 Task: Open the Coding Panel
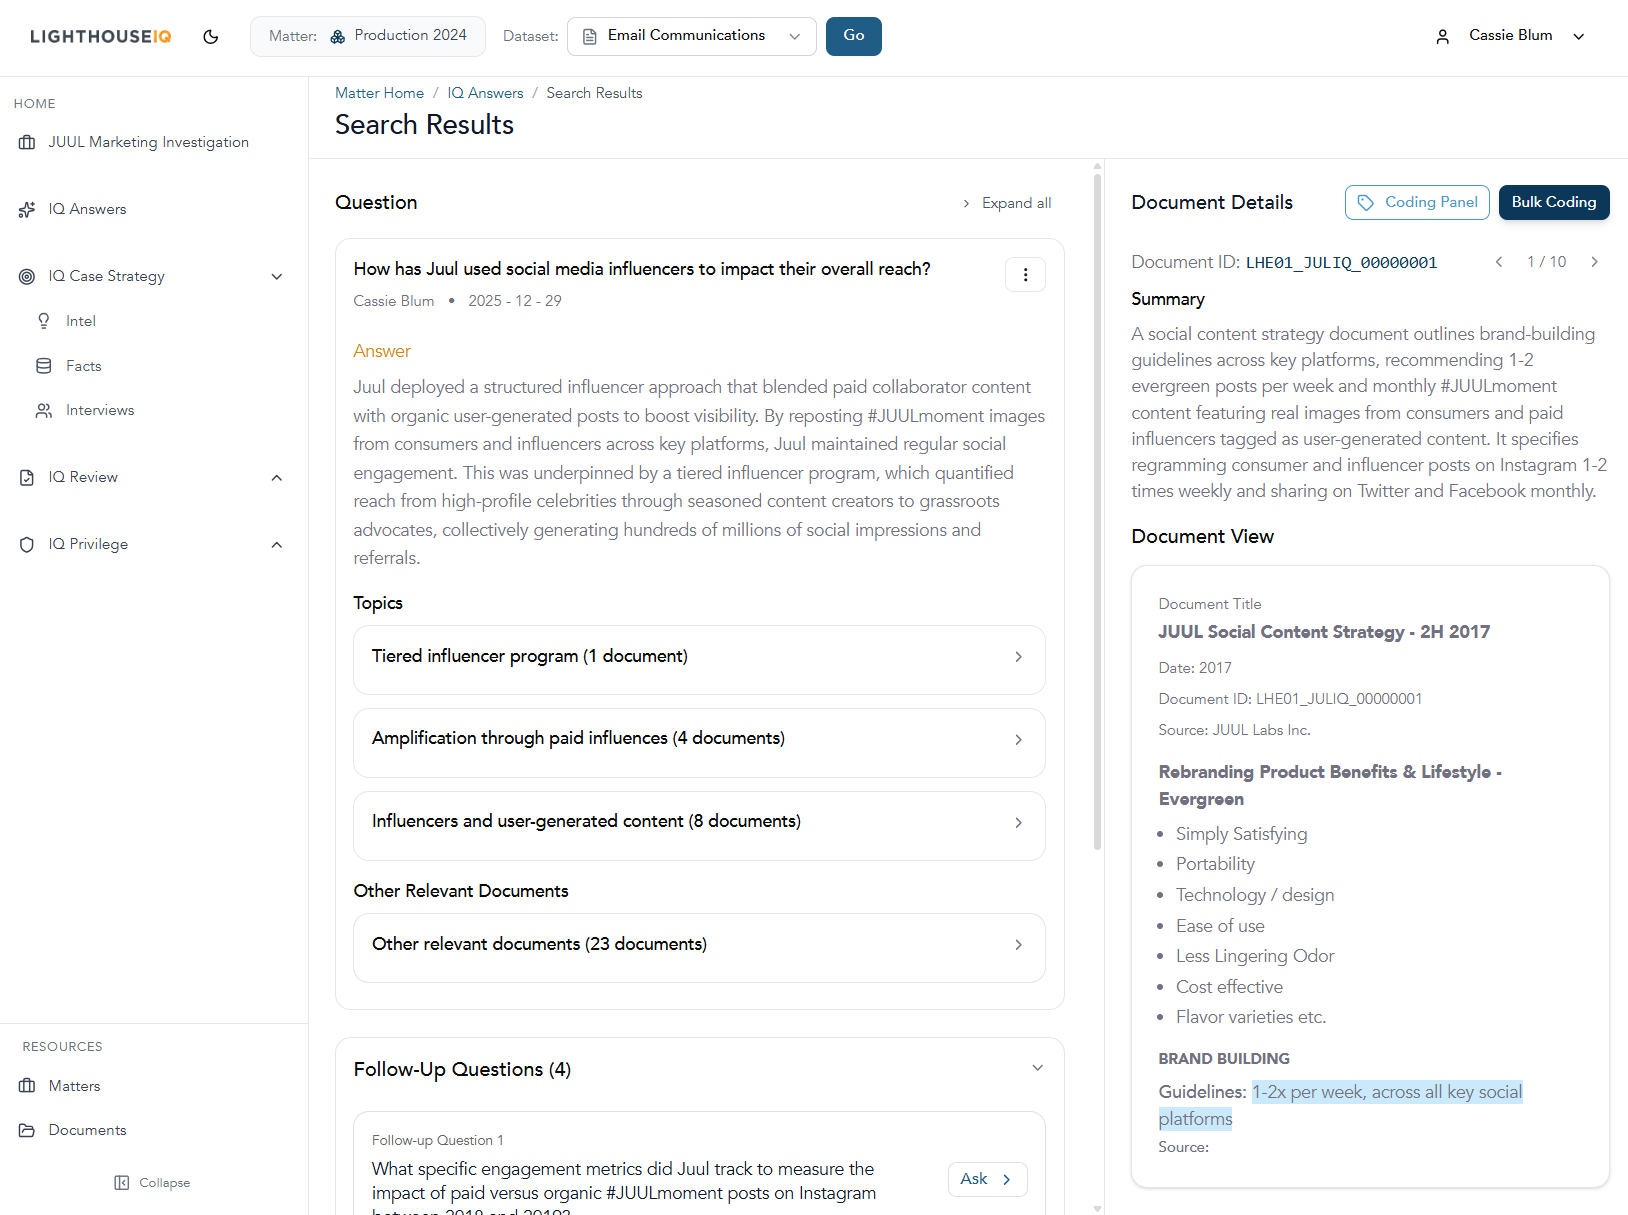point(1417,202)
